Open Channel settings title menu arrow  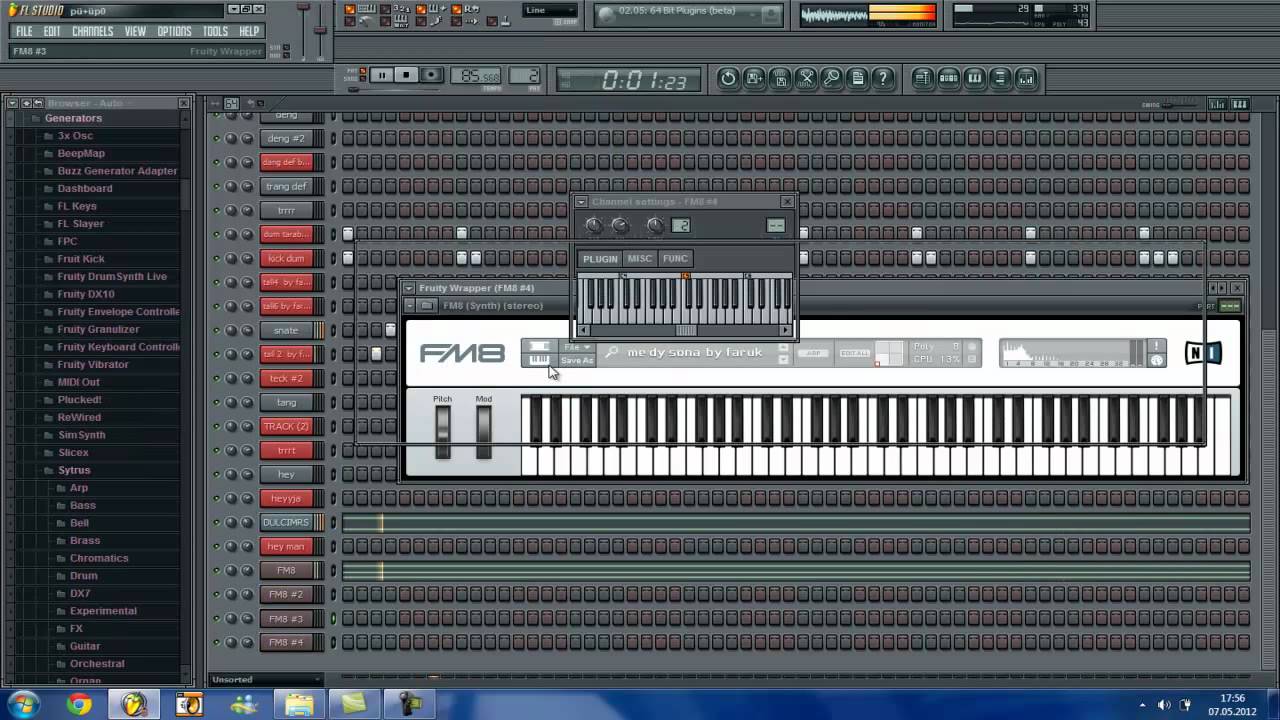(581, 202)
